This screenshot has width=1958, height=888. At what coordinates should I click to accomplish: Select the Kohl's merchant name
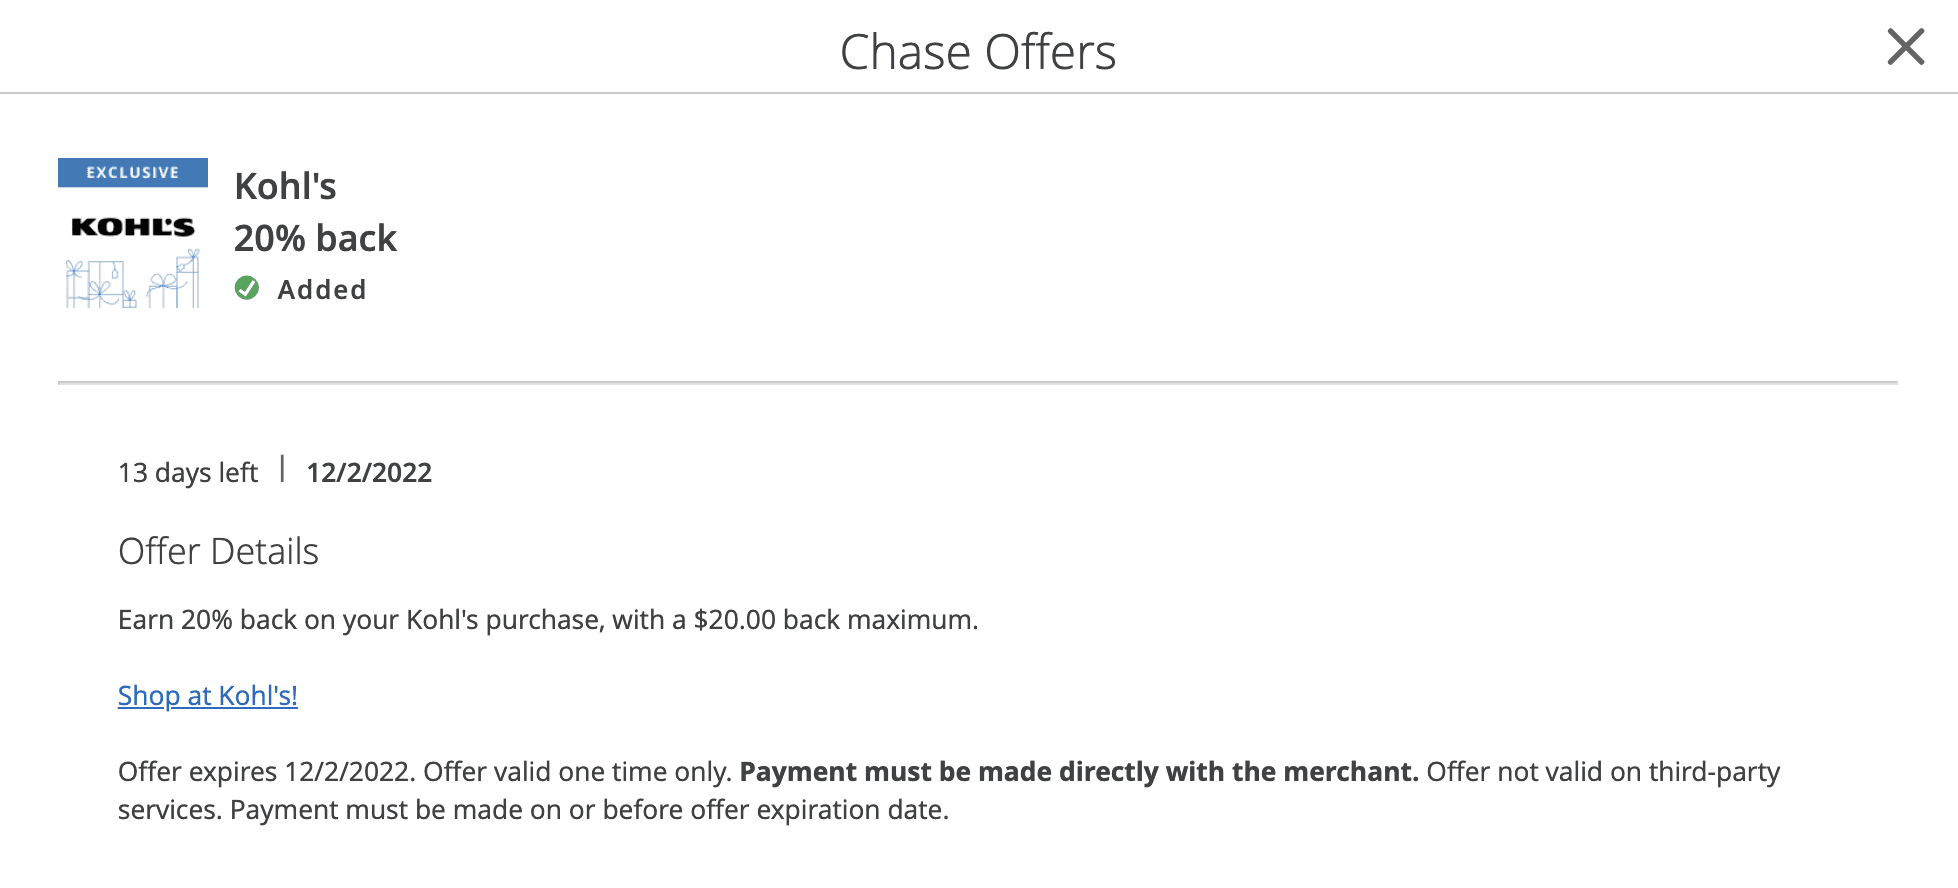[x=285, y=186]
